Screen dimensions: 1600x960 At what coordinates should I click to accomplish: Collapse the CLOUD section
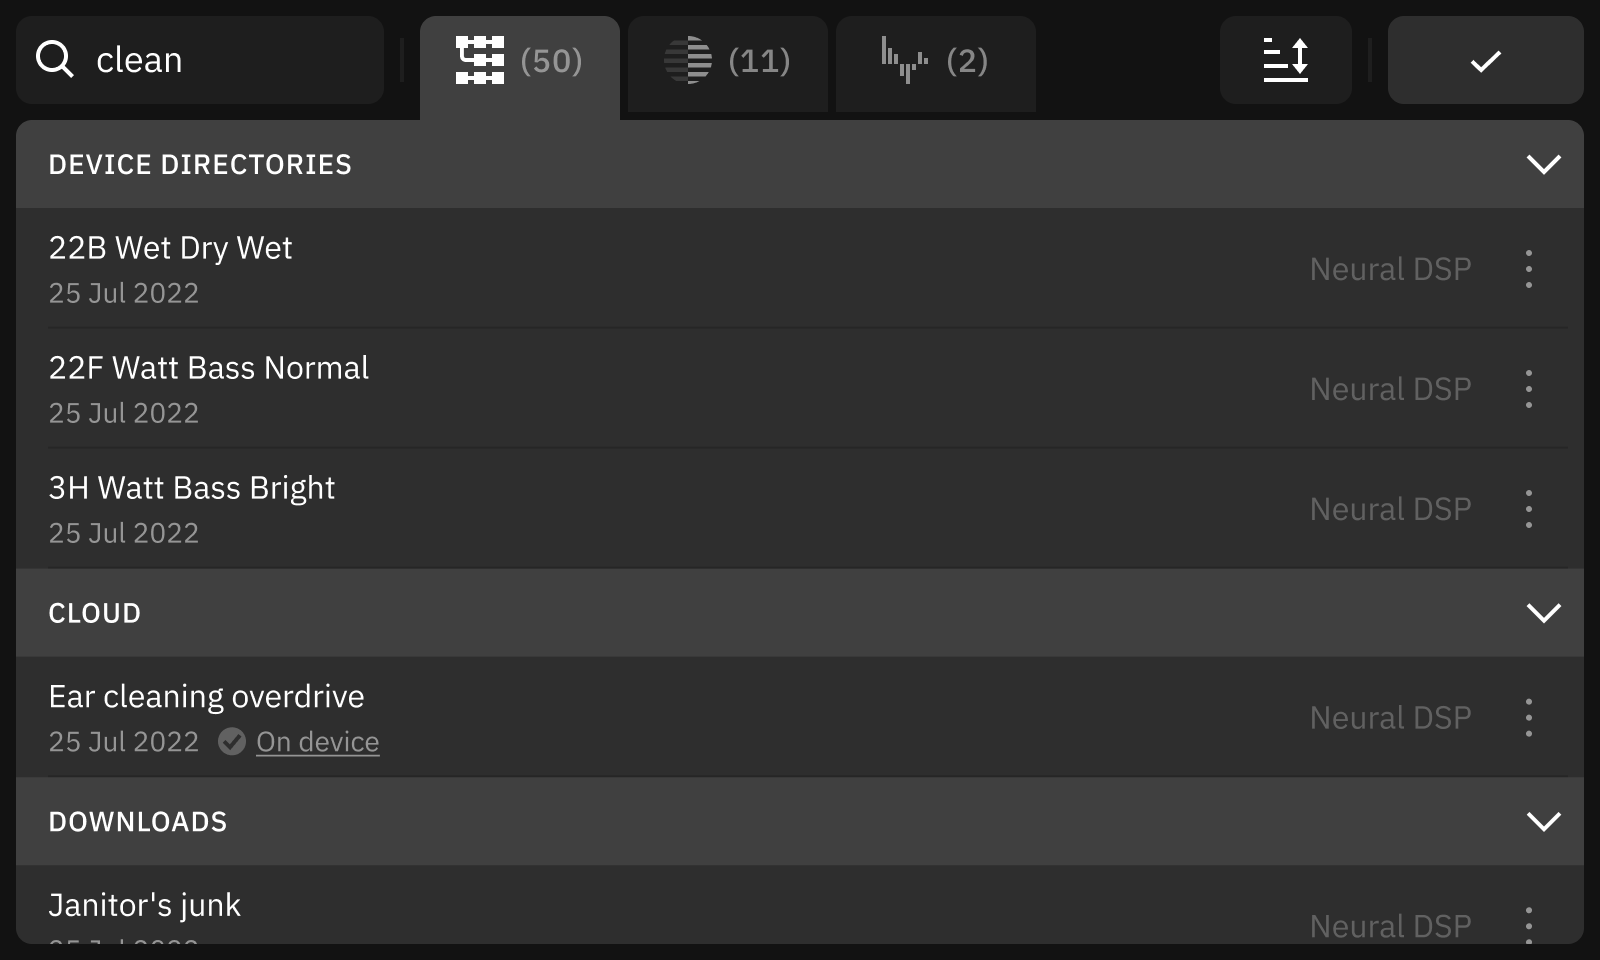(1543, 613)
